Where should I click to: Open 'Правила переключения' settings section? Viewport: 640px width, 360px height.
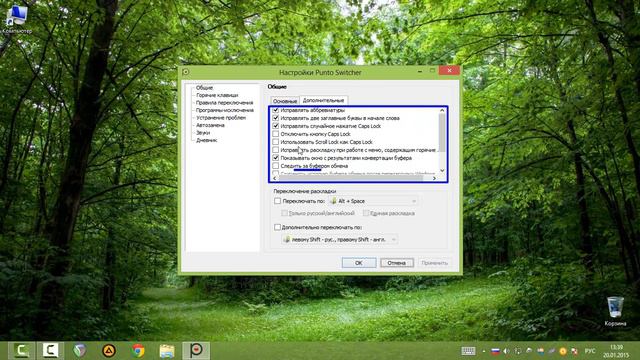[x=224, y=103]
